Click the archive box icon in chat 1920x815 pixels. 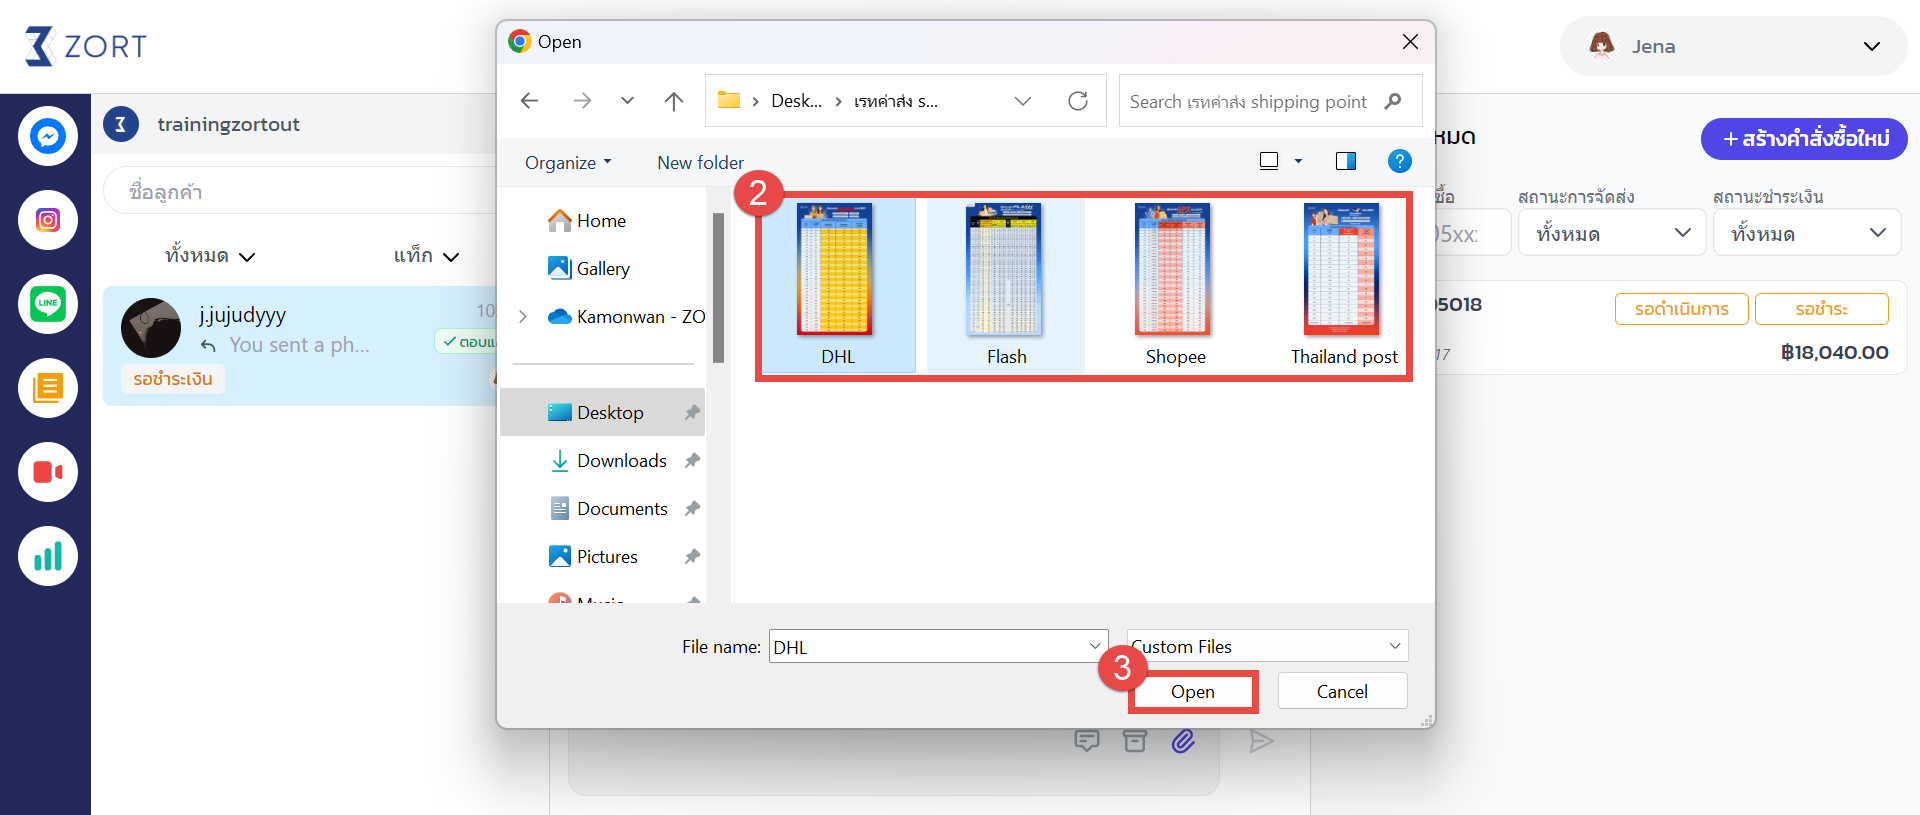(x=1135, y=741)
